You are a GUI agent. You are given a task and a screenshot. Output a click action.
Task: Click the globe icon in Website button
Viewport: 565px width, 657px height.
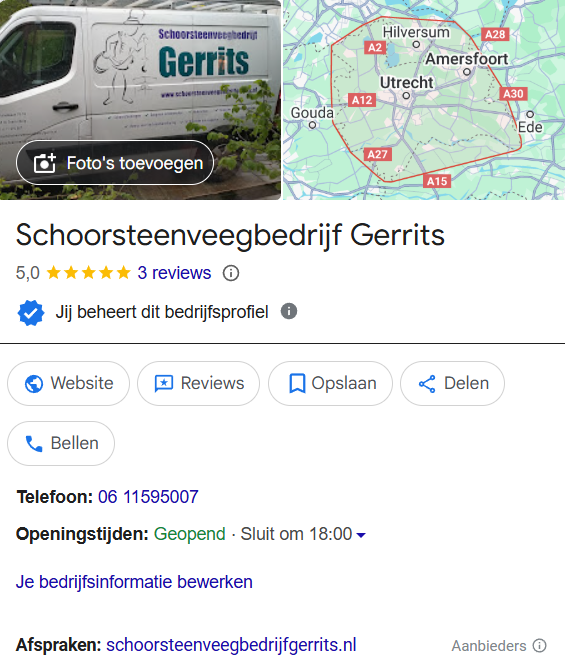coord(34,384)
